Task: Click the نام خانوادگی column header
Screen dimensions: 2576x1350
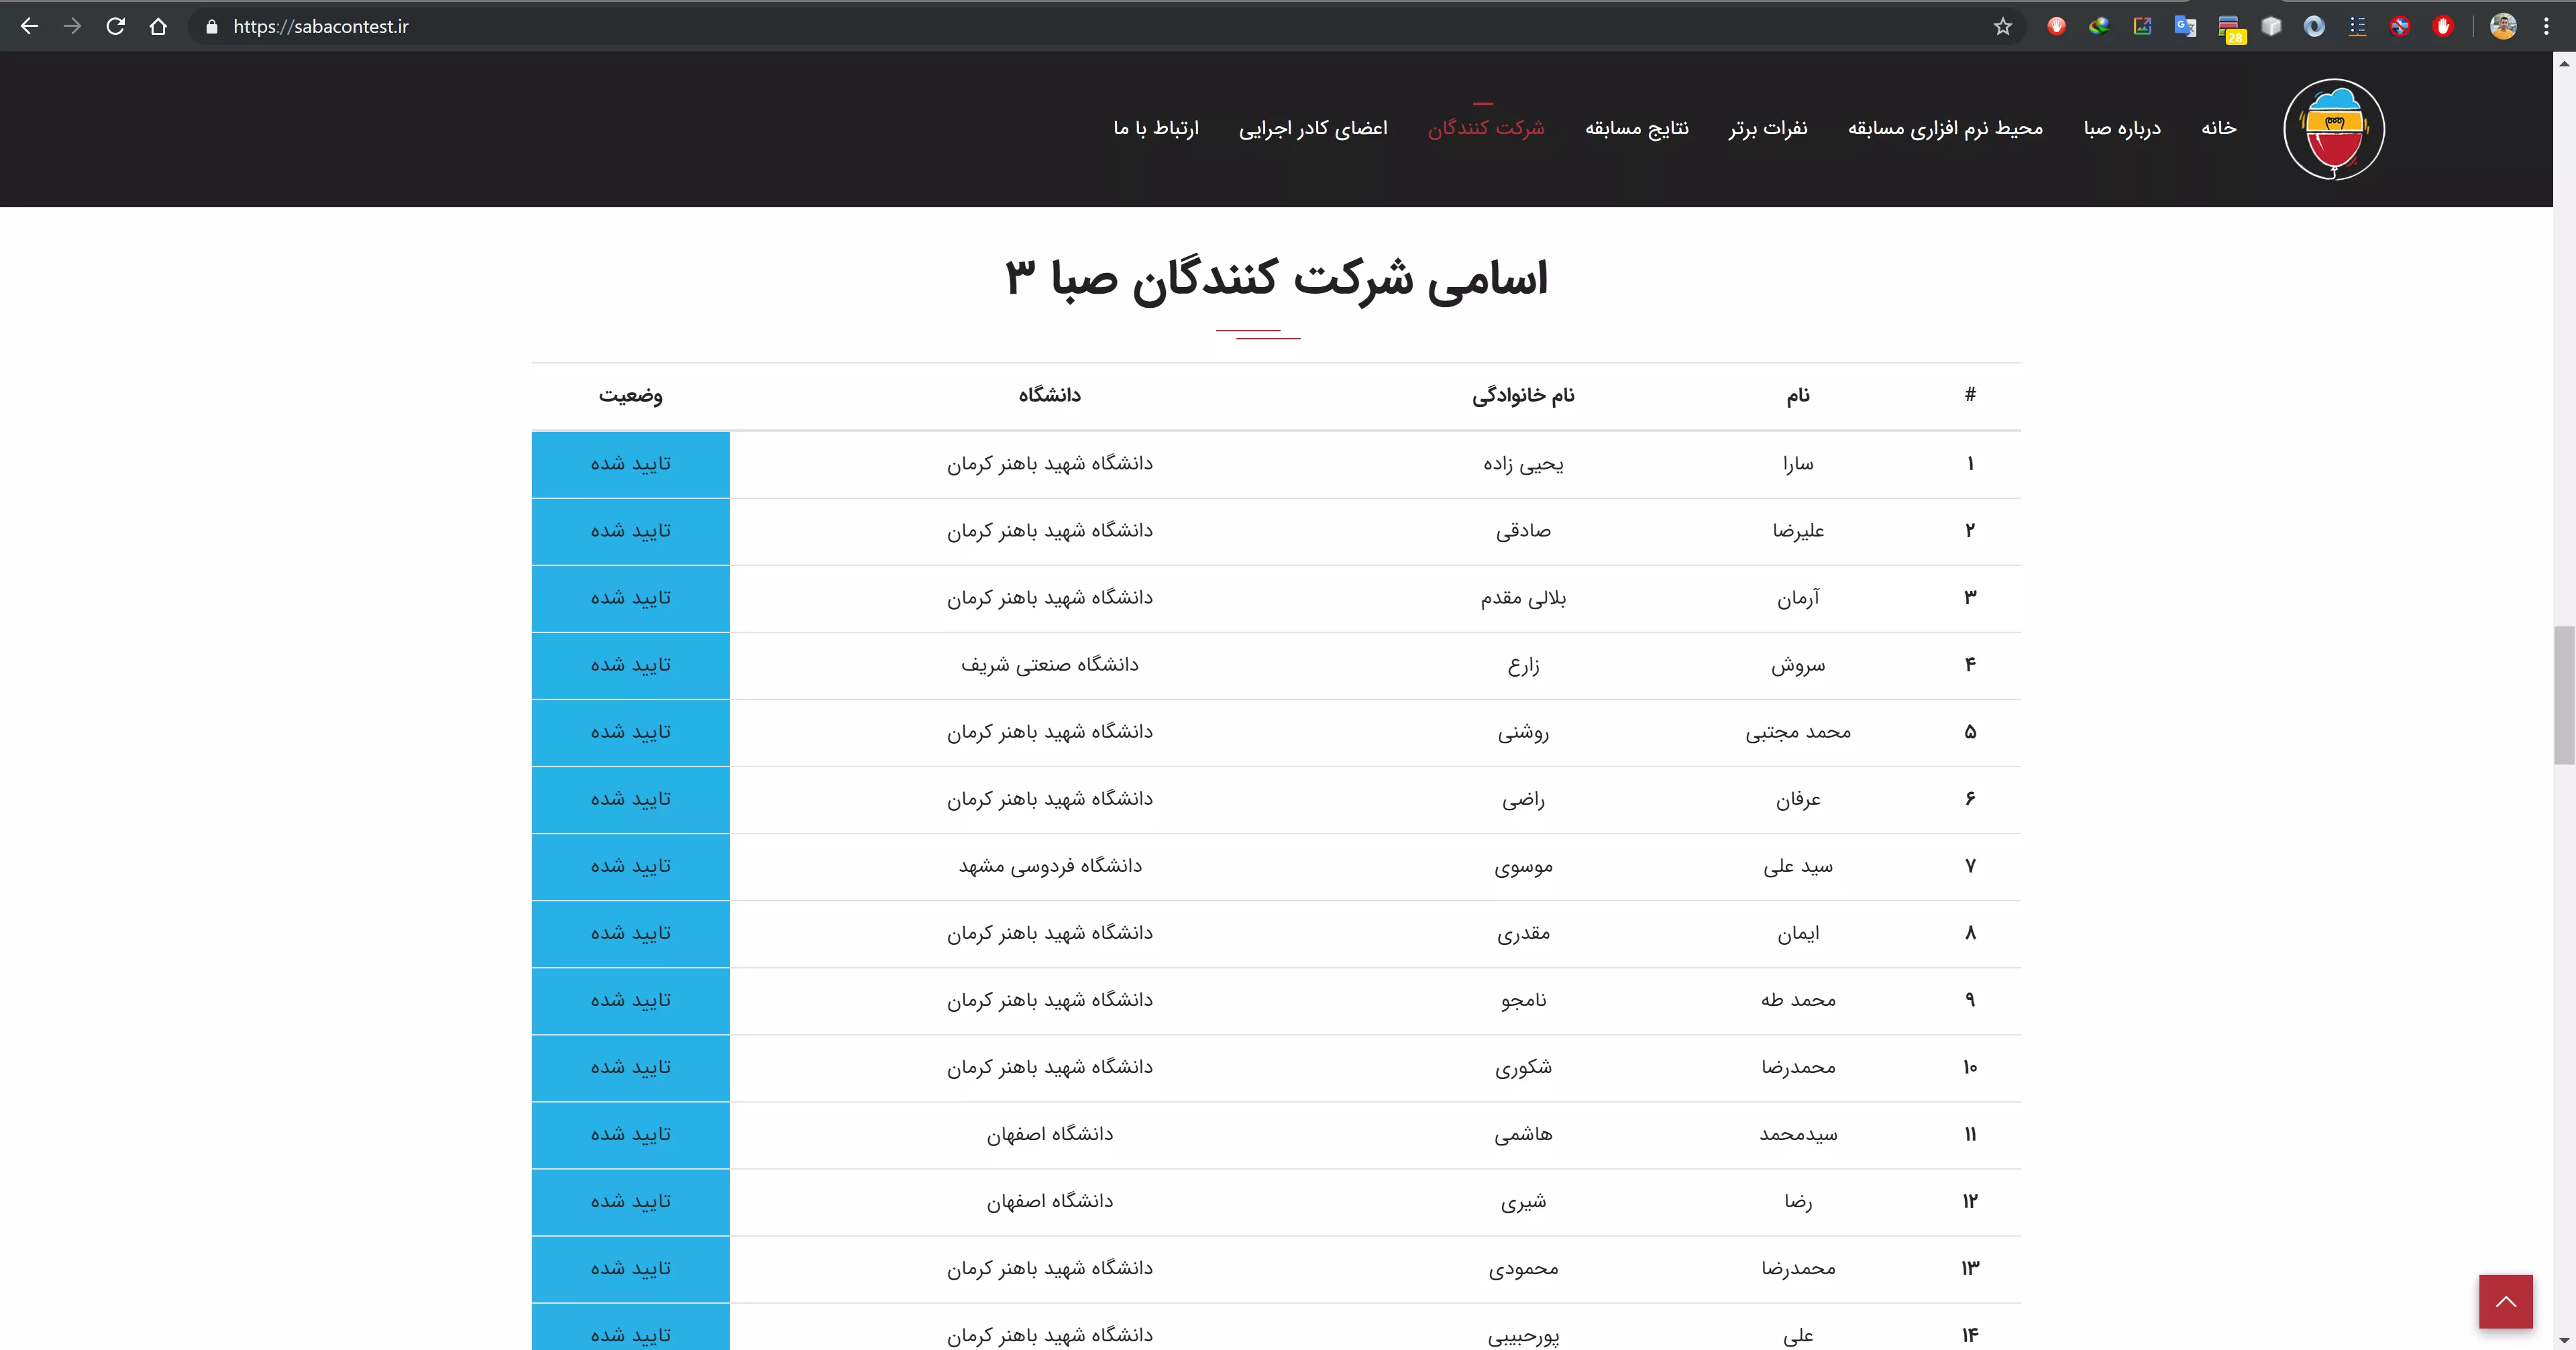Action: 1523,395
